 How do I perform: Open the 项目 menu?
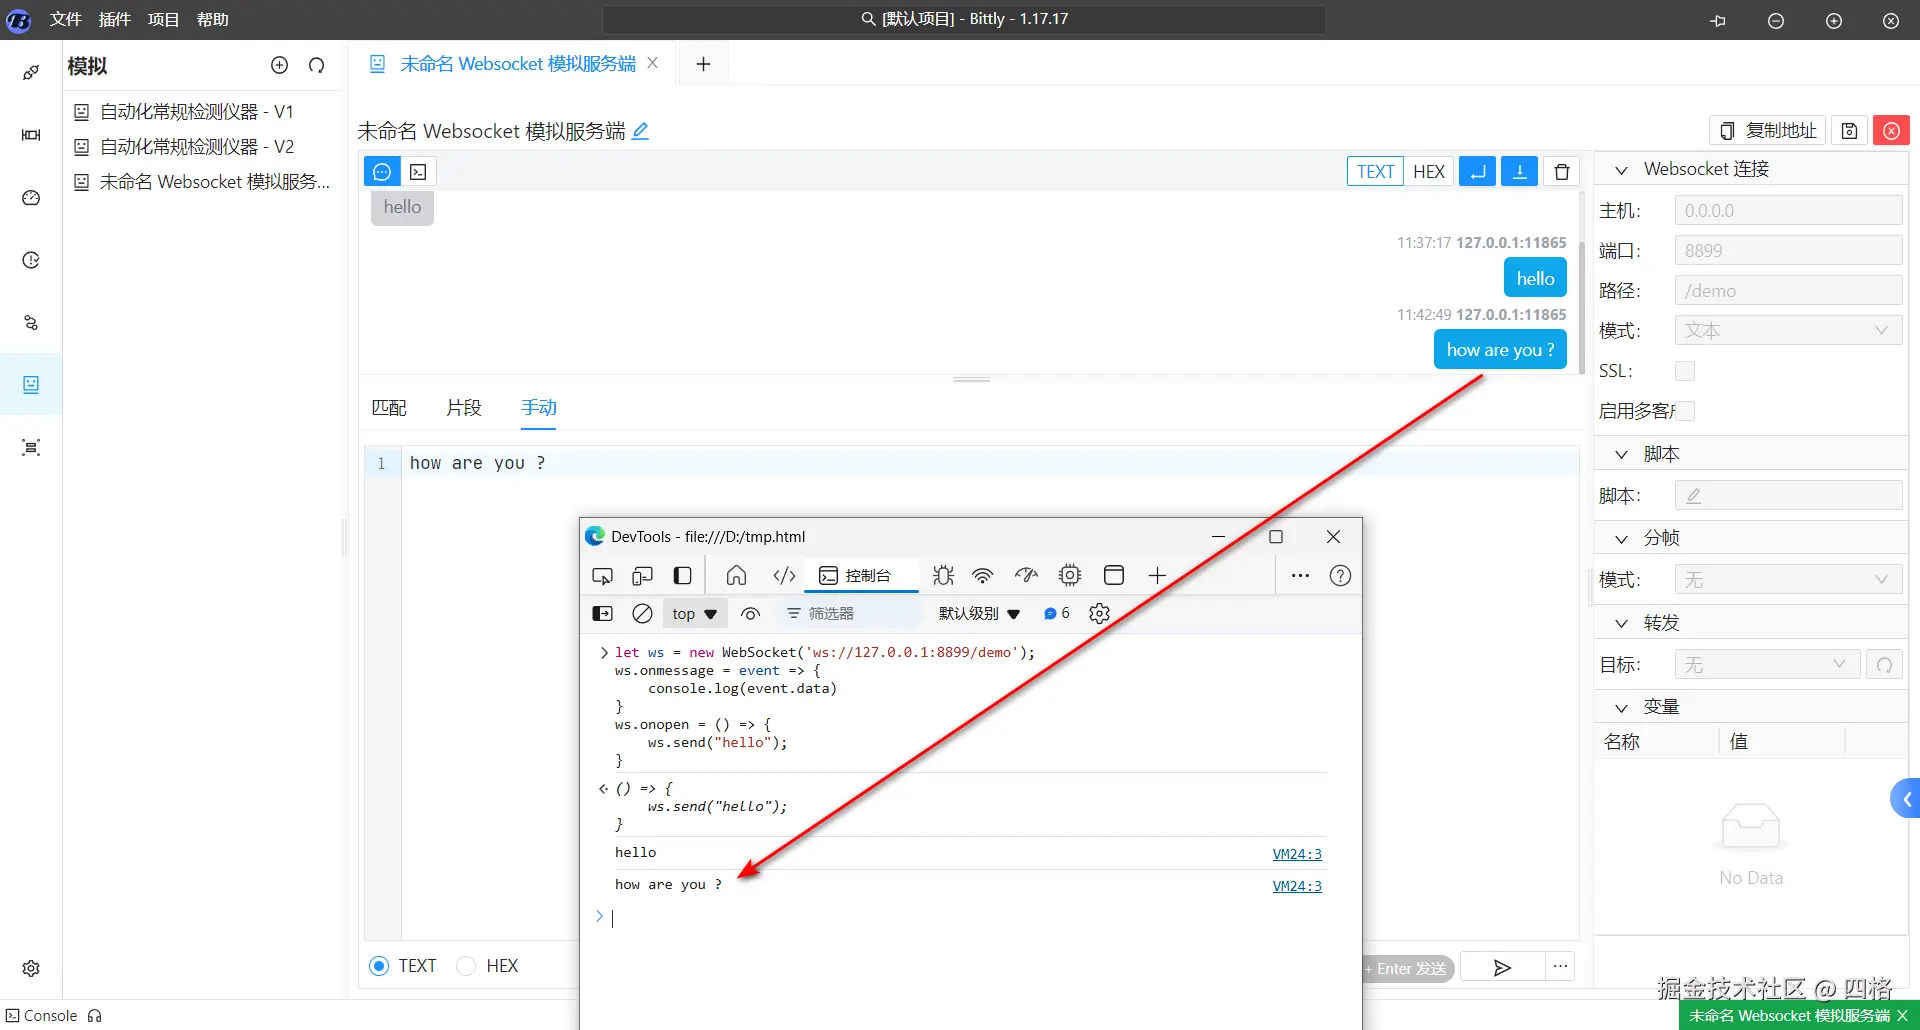tap(164, 20)
